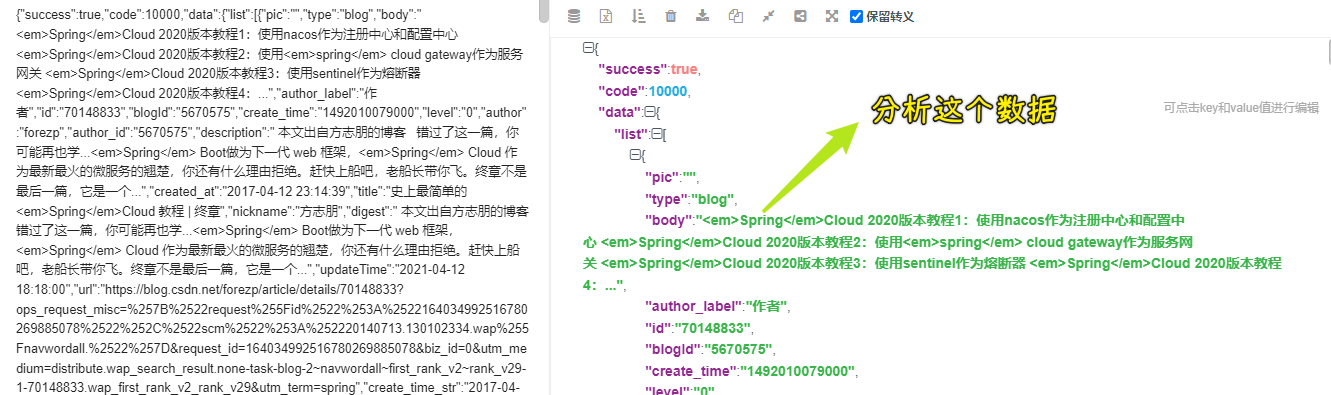Click the hint text 可点击key和value值进行编辑

click(1241, 108)
